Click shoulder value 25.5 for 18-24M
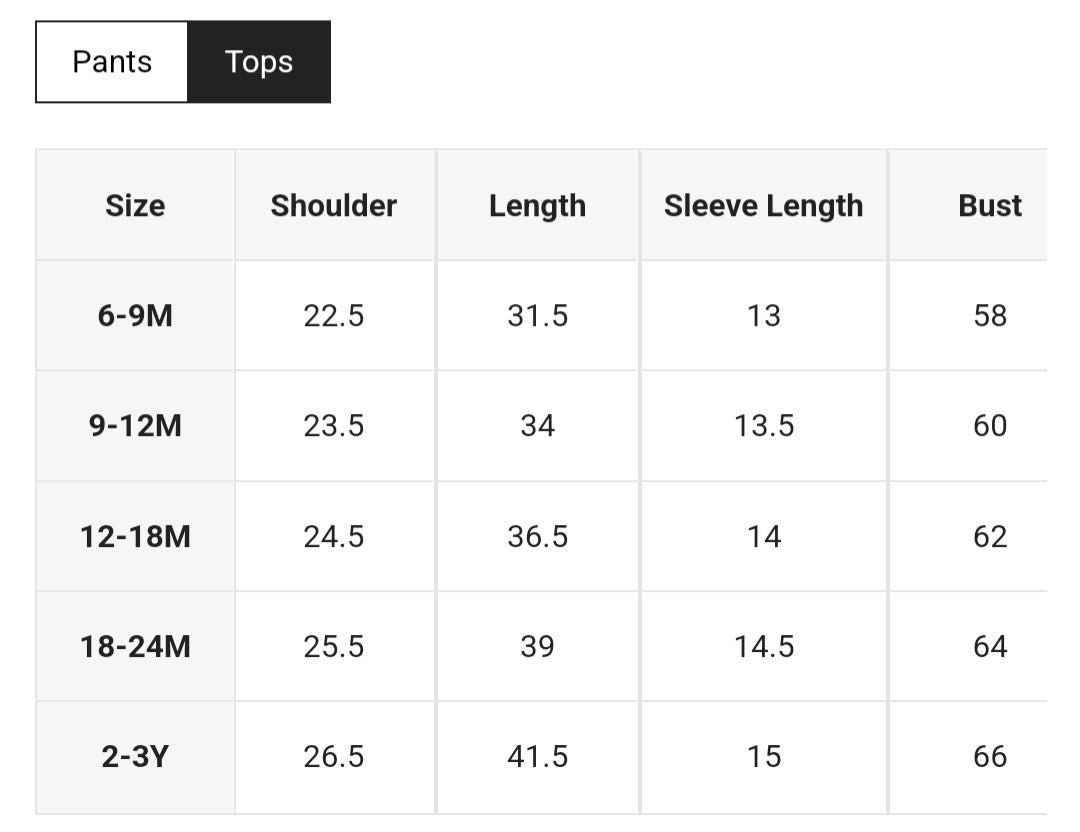Image resolution: width=1080 pixels, height=832 pixels. [x=334, y=646]
